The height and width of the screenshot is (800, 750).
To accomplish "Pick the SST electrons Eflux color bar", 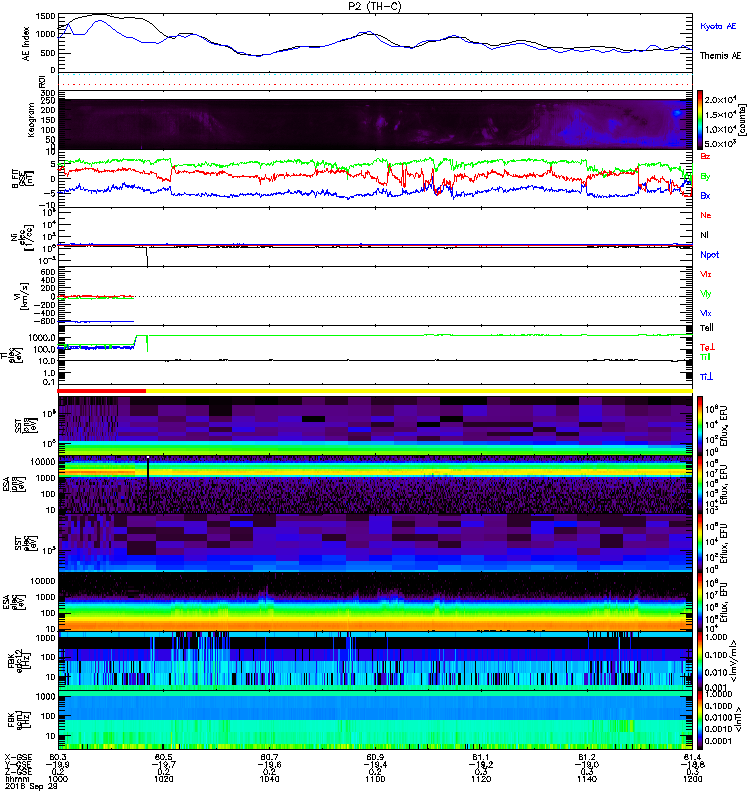I will (700, 543).
